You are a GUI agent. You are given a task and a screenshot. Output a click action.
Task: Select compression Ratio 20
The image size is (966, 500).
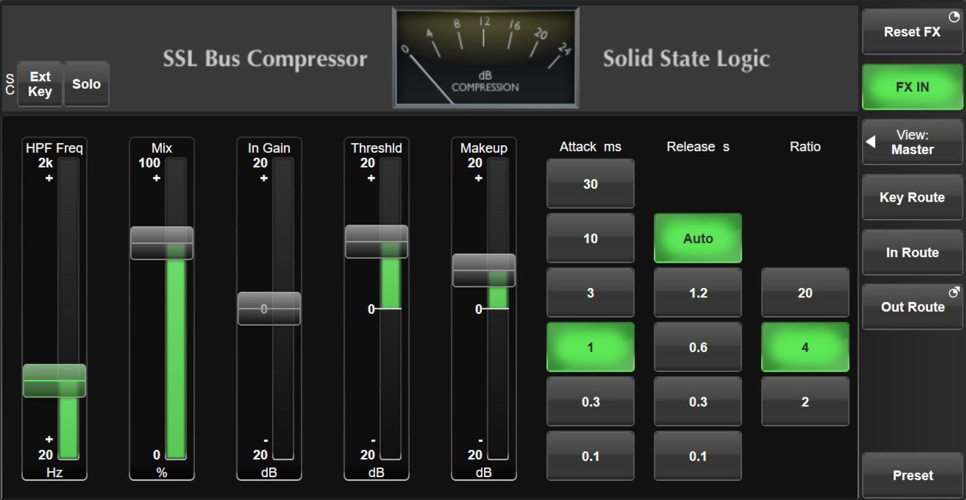click(x=805, y=292)
